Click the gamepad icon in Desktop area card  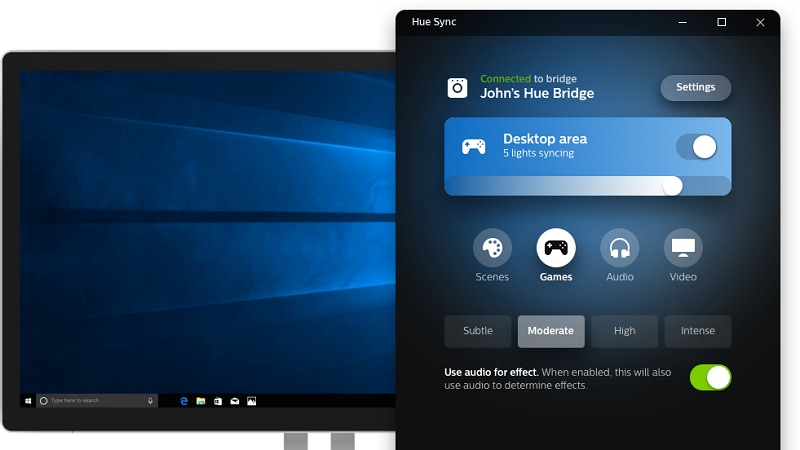(473, 146)
